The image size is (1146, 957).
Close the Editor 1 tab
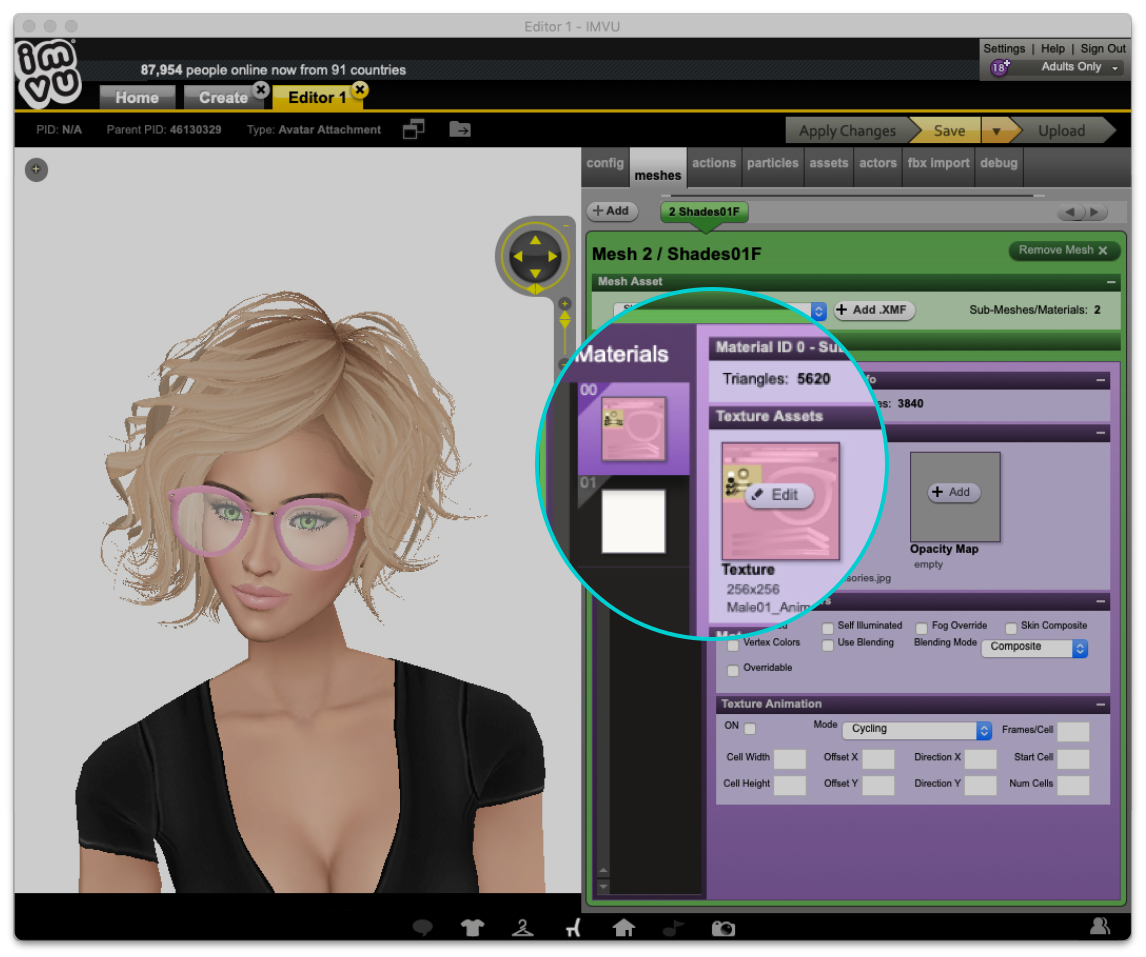coord(360,90)
